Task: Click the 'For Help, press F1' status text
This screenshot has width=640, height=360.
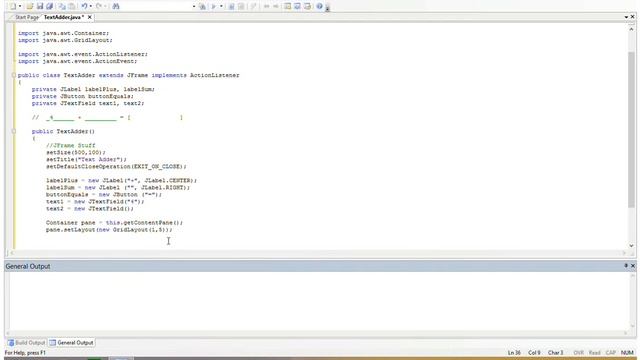Action: 25,353
